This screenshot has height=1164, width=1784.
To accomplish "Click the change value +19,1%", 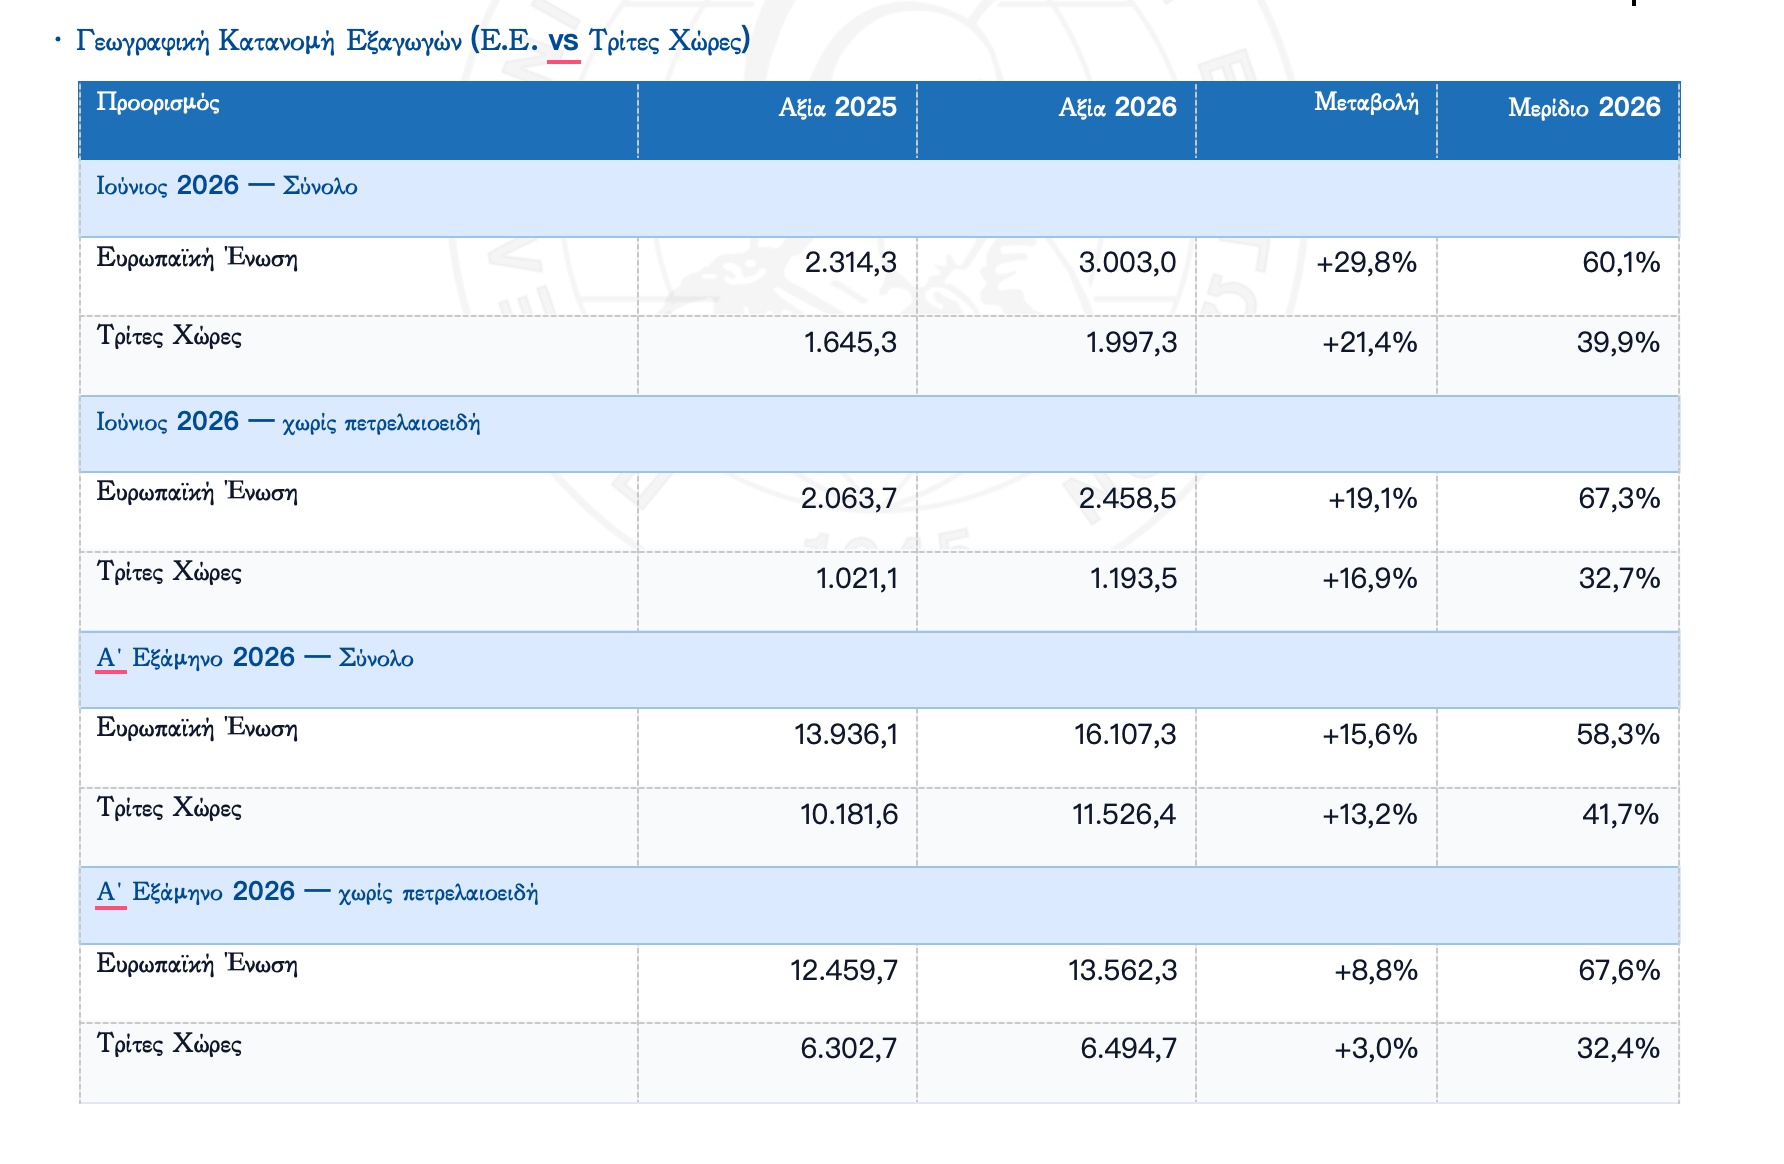I will pos(1373,498).
